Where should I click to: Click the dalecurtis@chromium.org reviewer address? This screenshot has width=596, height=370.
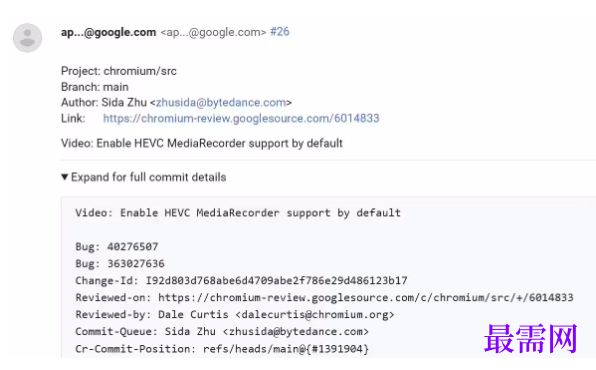click(x=315, y=314)
